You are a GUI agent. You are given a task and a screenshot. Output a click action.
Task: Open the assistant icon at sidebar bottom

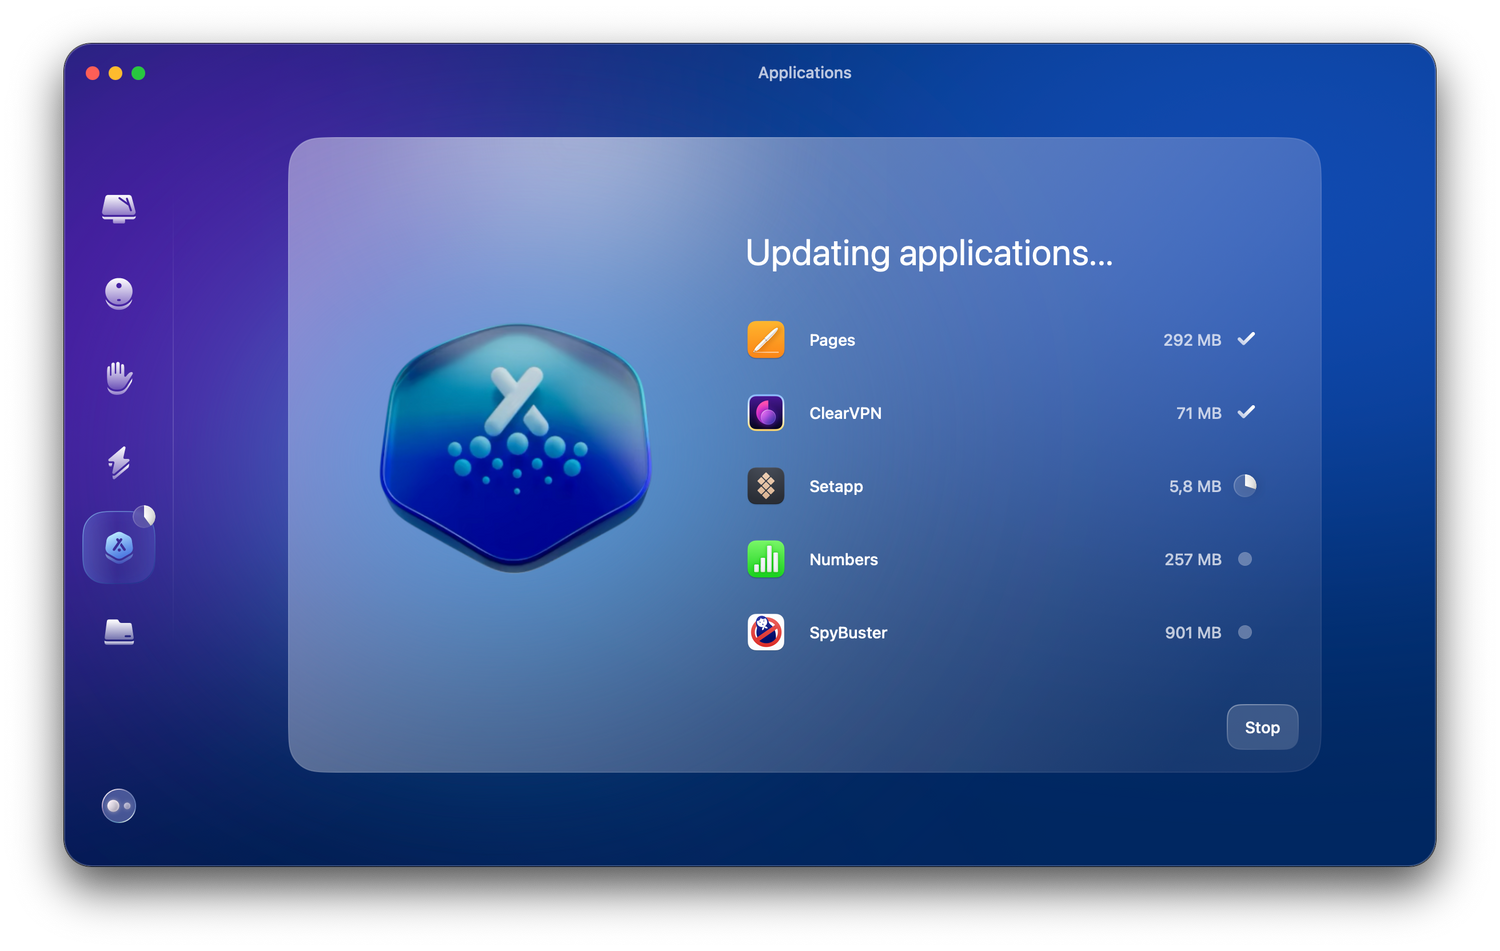pos(119,806)
